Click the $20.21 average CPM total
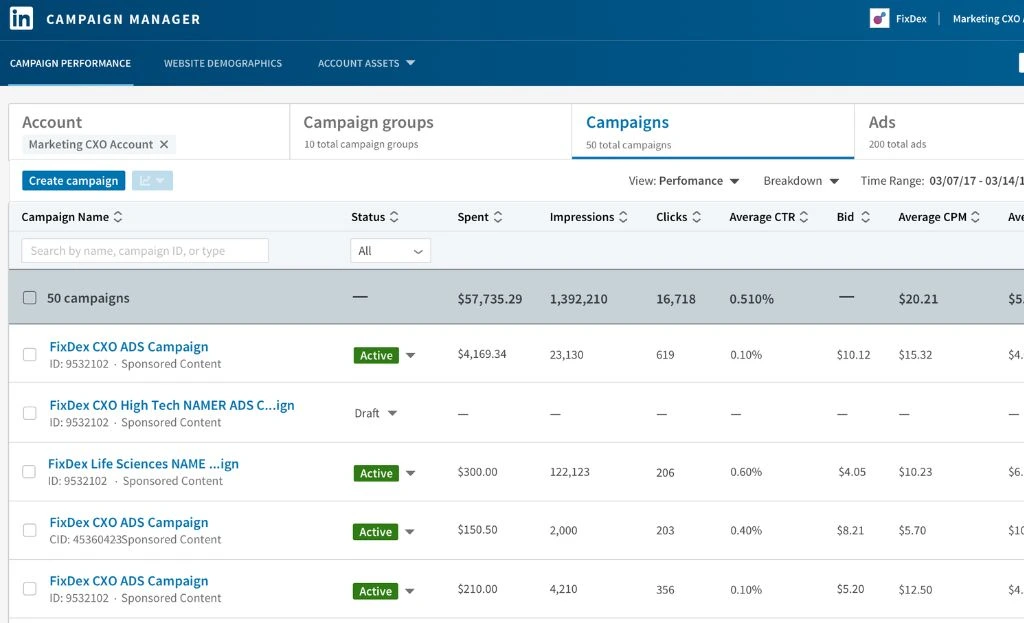The width and height of the screenshot is (1024, 623). (x=918, y=299)
